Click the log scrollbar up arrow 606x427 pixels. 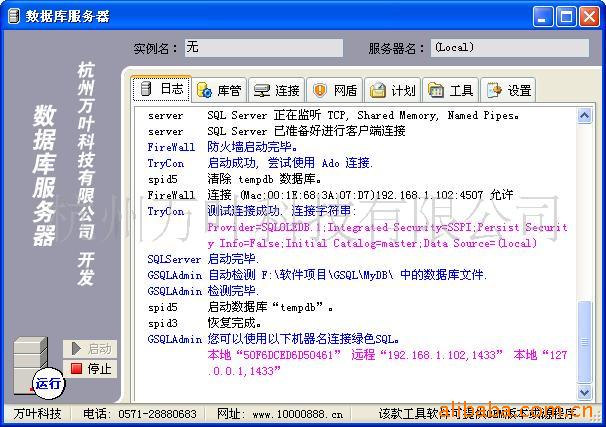(x=584, y=116)
